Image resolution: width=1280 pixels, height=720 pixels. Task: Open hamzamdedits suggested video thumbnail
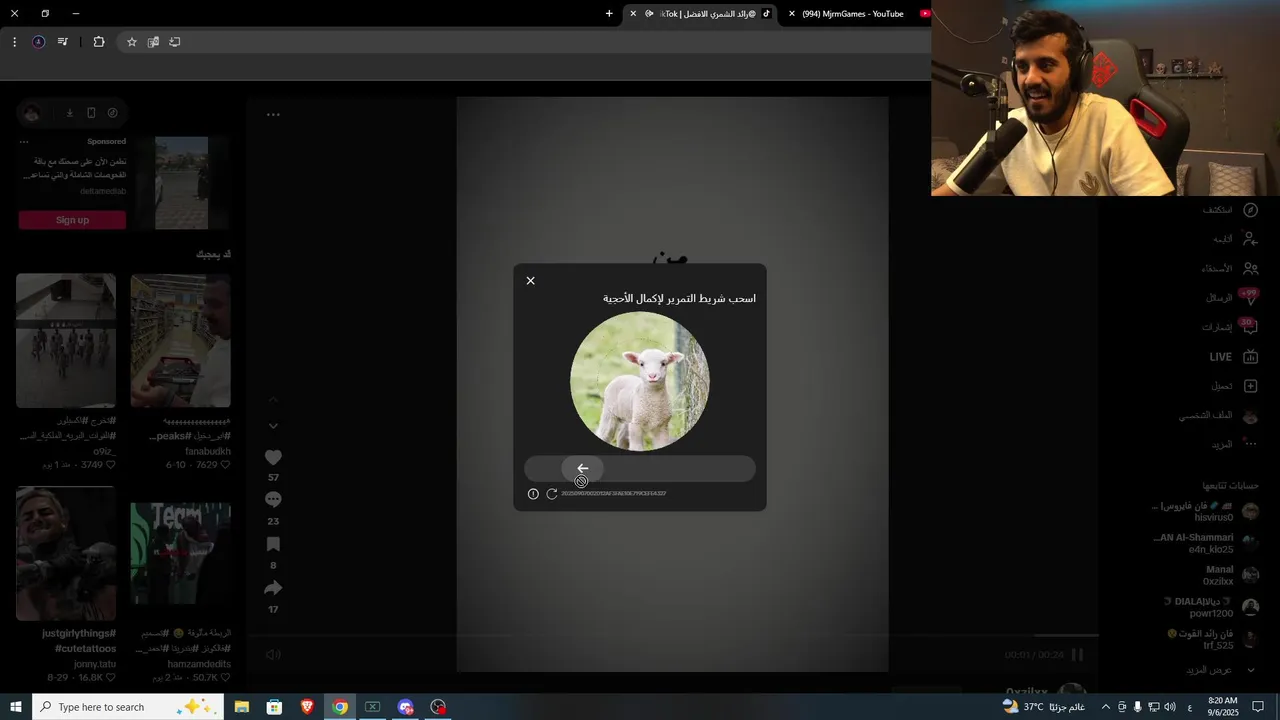[x=181, y=554]
